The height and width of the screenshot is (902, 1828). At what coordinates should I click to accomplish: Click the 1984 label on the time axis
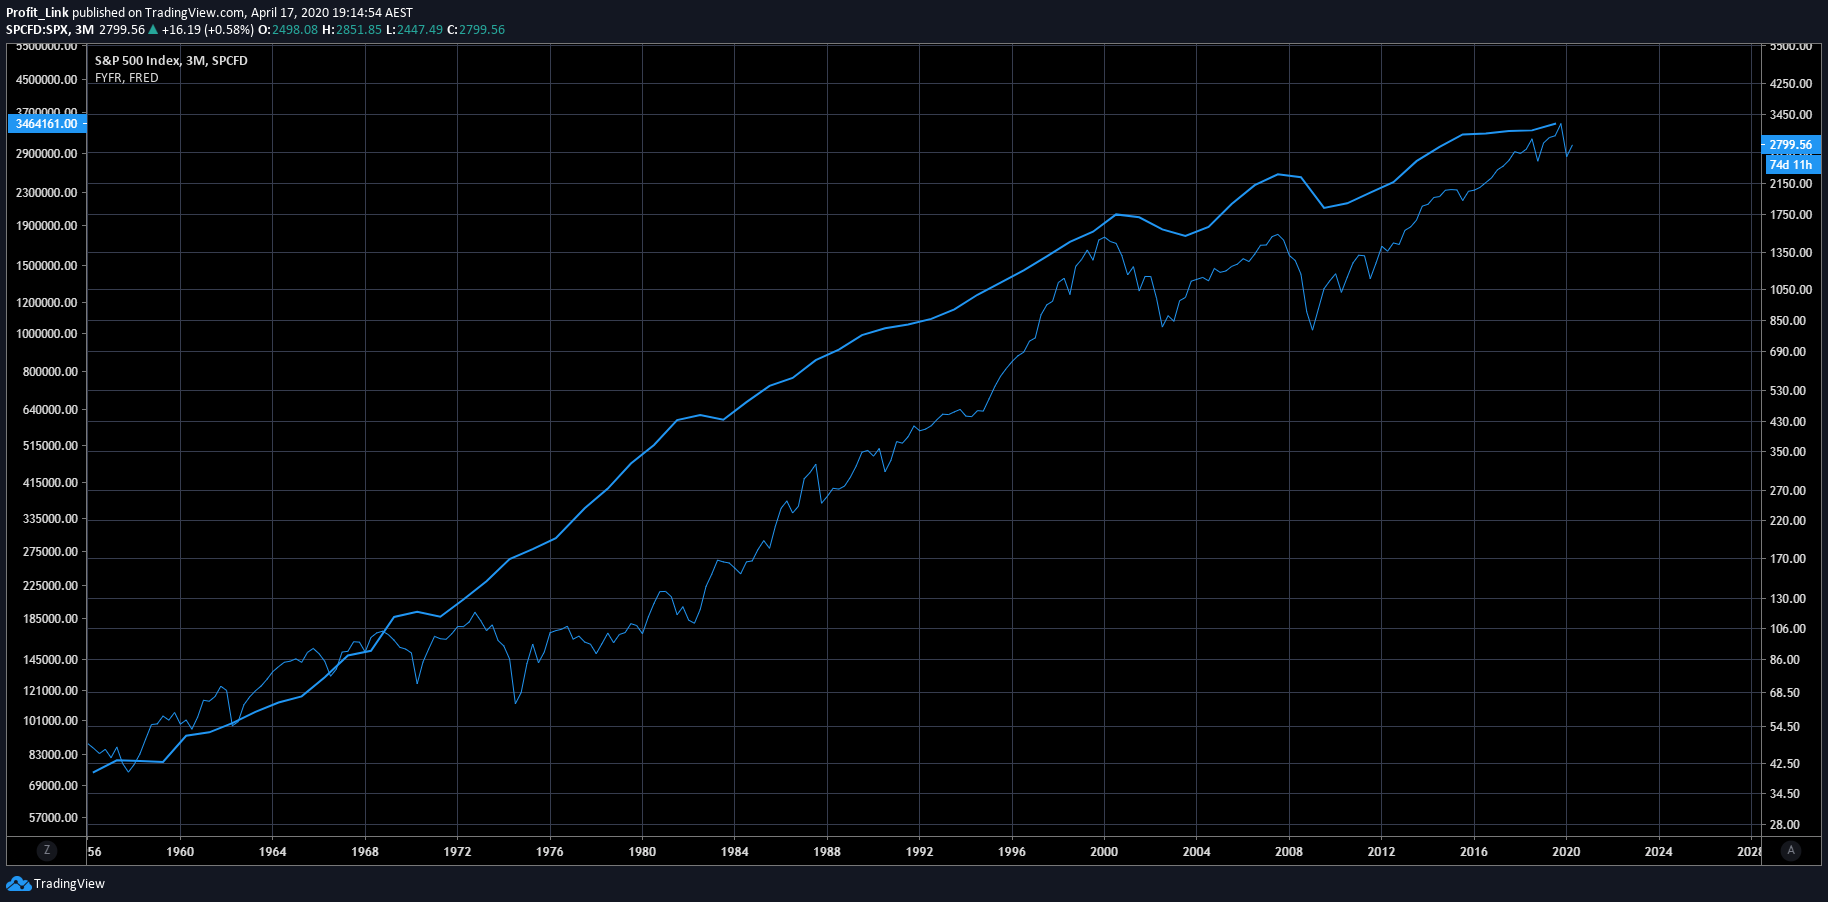click(734, 852)
